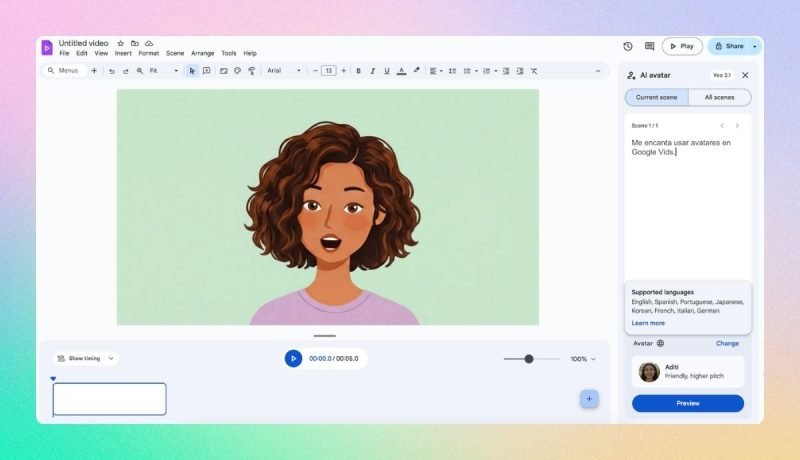This screenshot has width=800, height=460.
Task: Click the font size field showing 13
Action: 329,71
